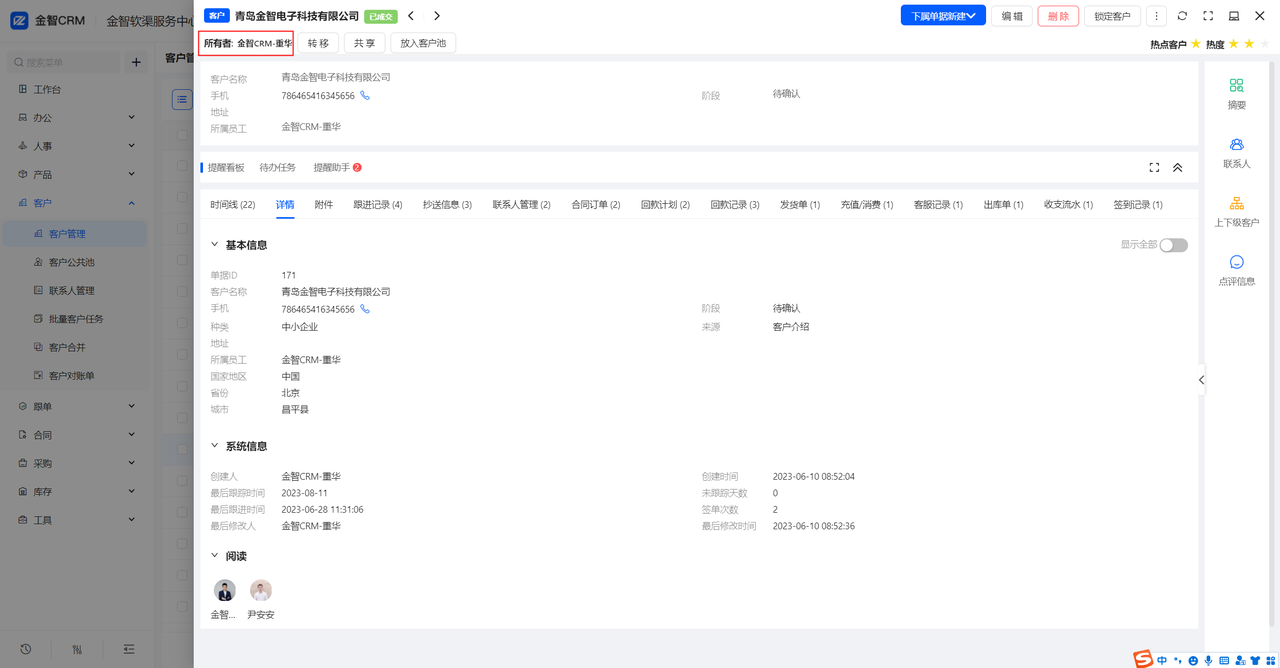Switch to the 时间线 (22) tab

[x=233, y=205]
